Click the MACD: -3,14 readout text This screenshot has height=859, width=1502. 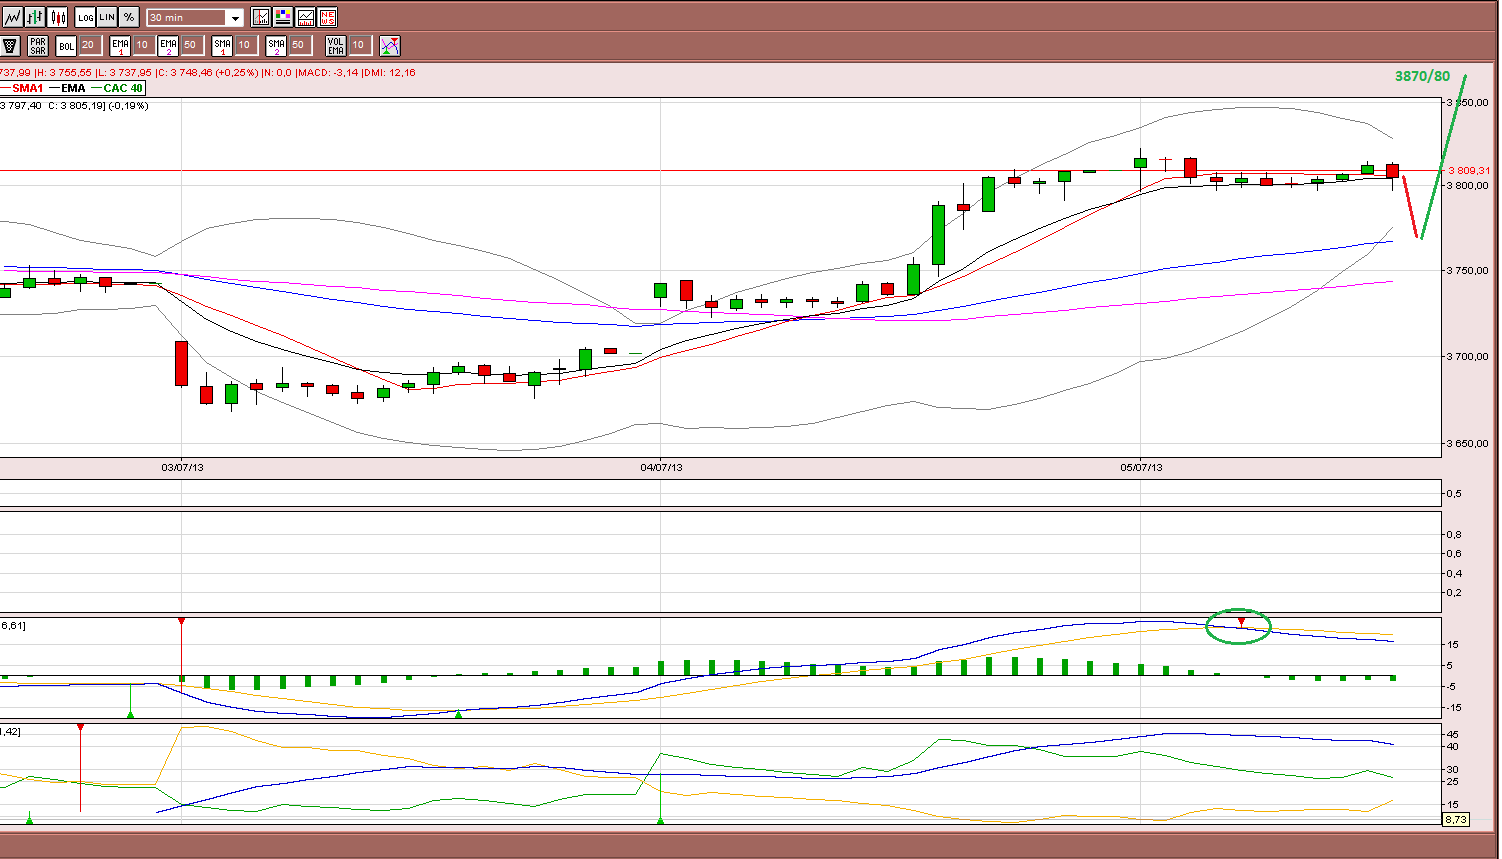pyautogui.click(x=329, y=73)
